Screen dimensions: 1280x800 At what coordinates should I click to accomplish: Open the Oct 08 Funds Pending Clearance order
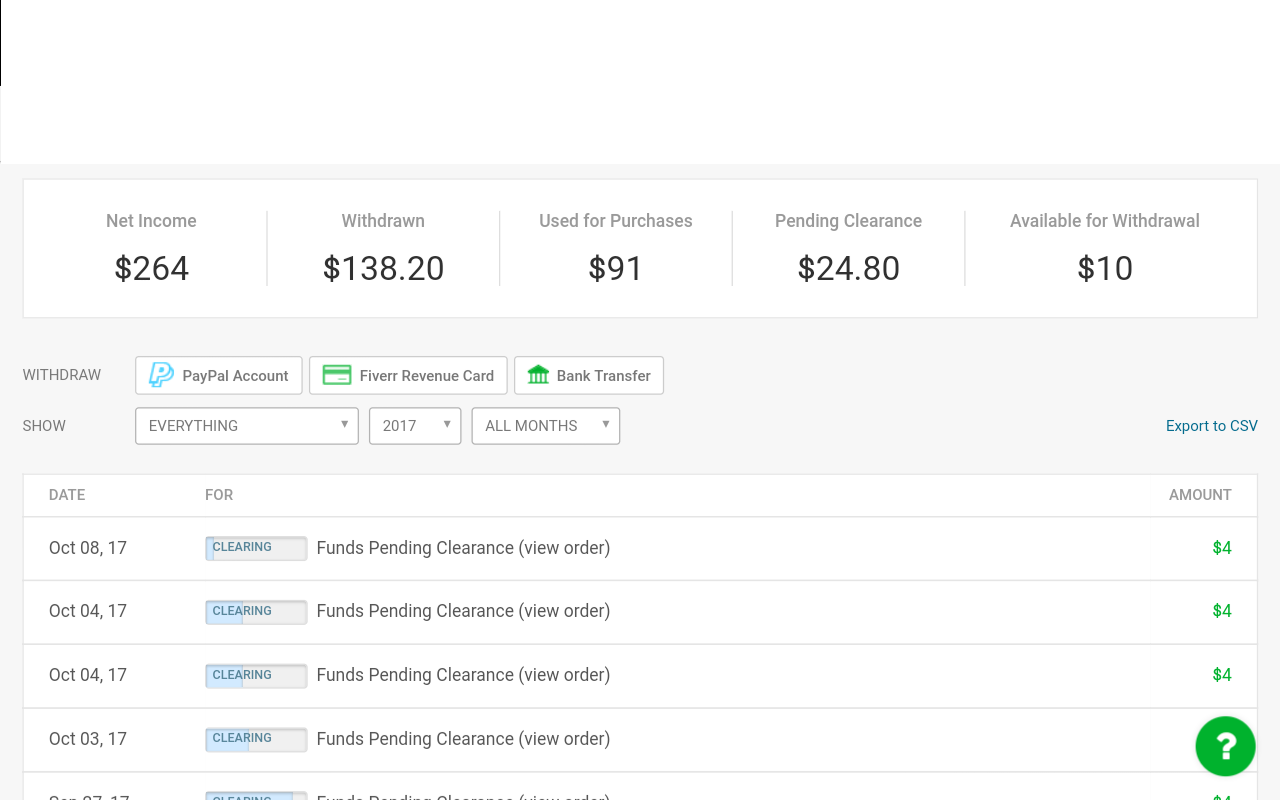click(564, 548)
